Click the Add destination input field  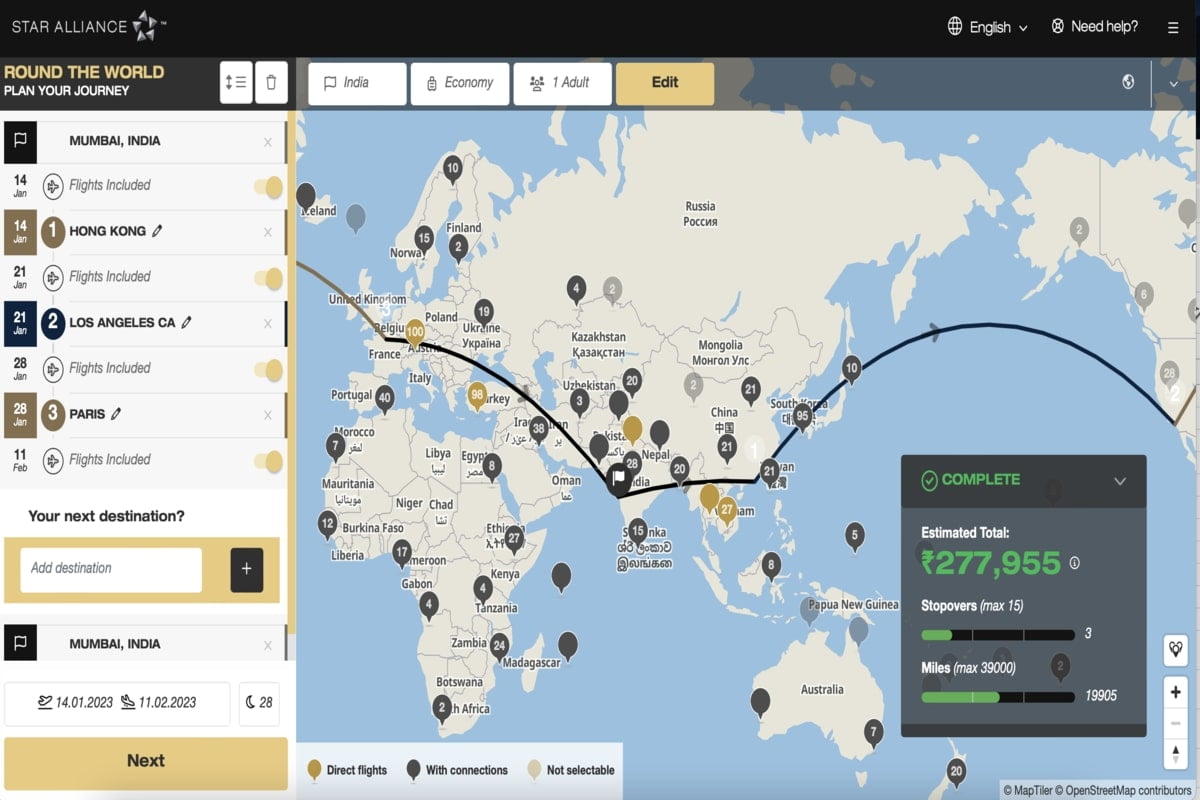click(x=111, y=569)
